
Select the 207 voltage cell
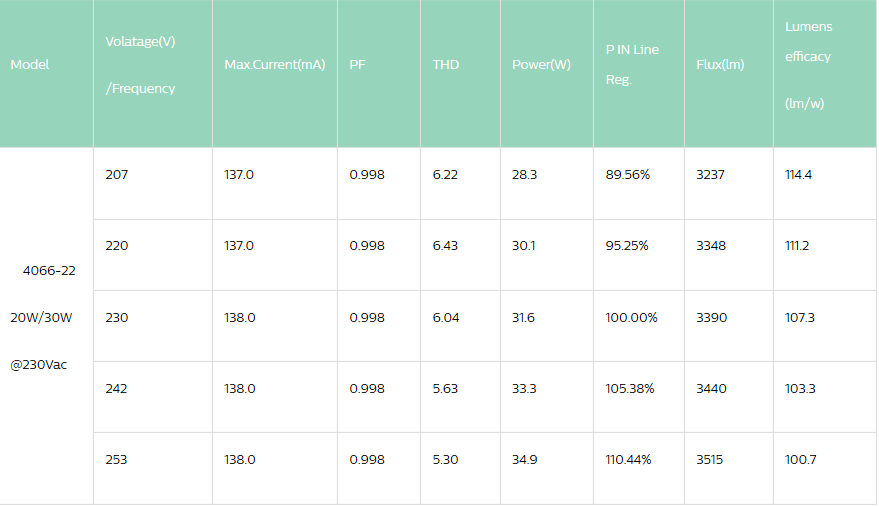coord(117,175)
